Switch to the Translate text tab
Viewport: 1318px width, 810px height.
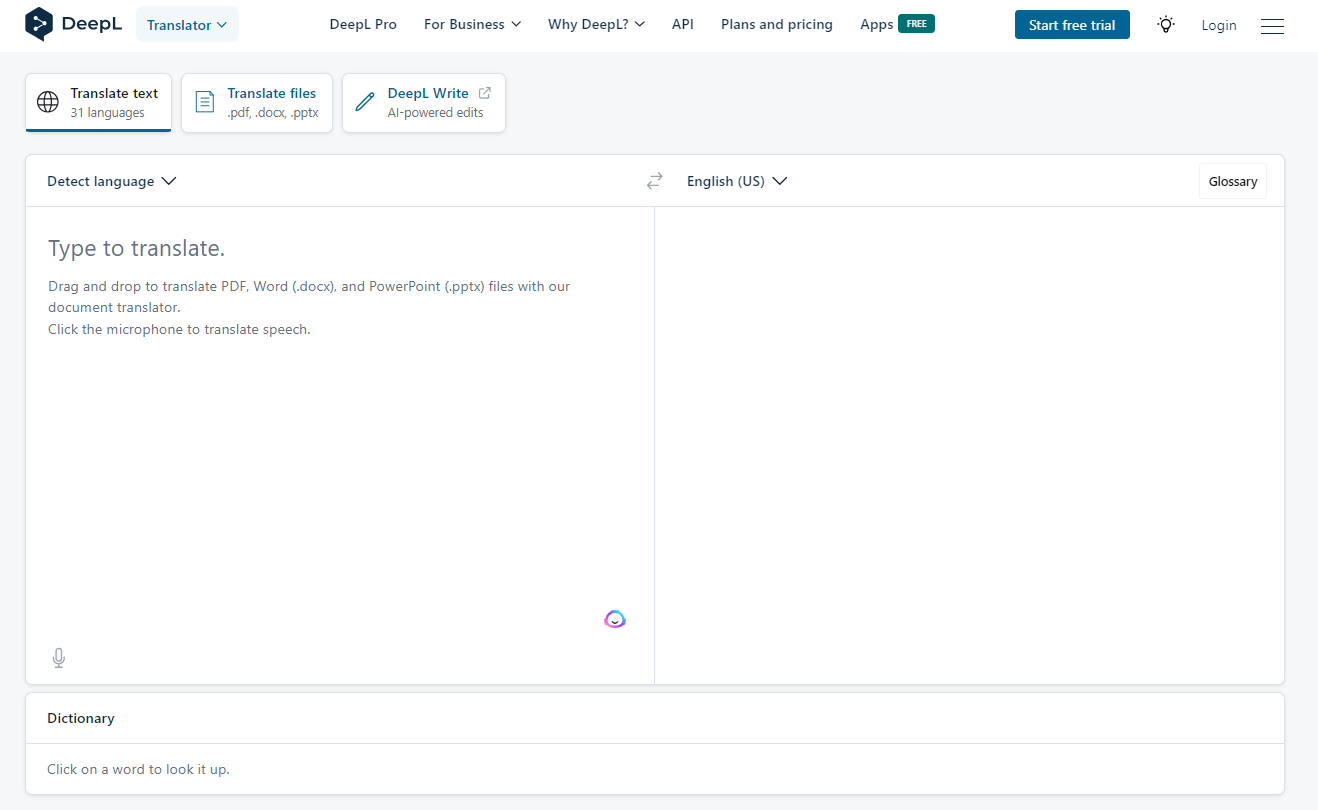(98, 103)
